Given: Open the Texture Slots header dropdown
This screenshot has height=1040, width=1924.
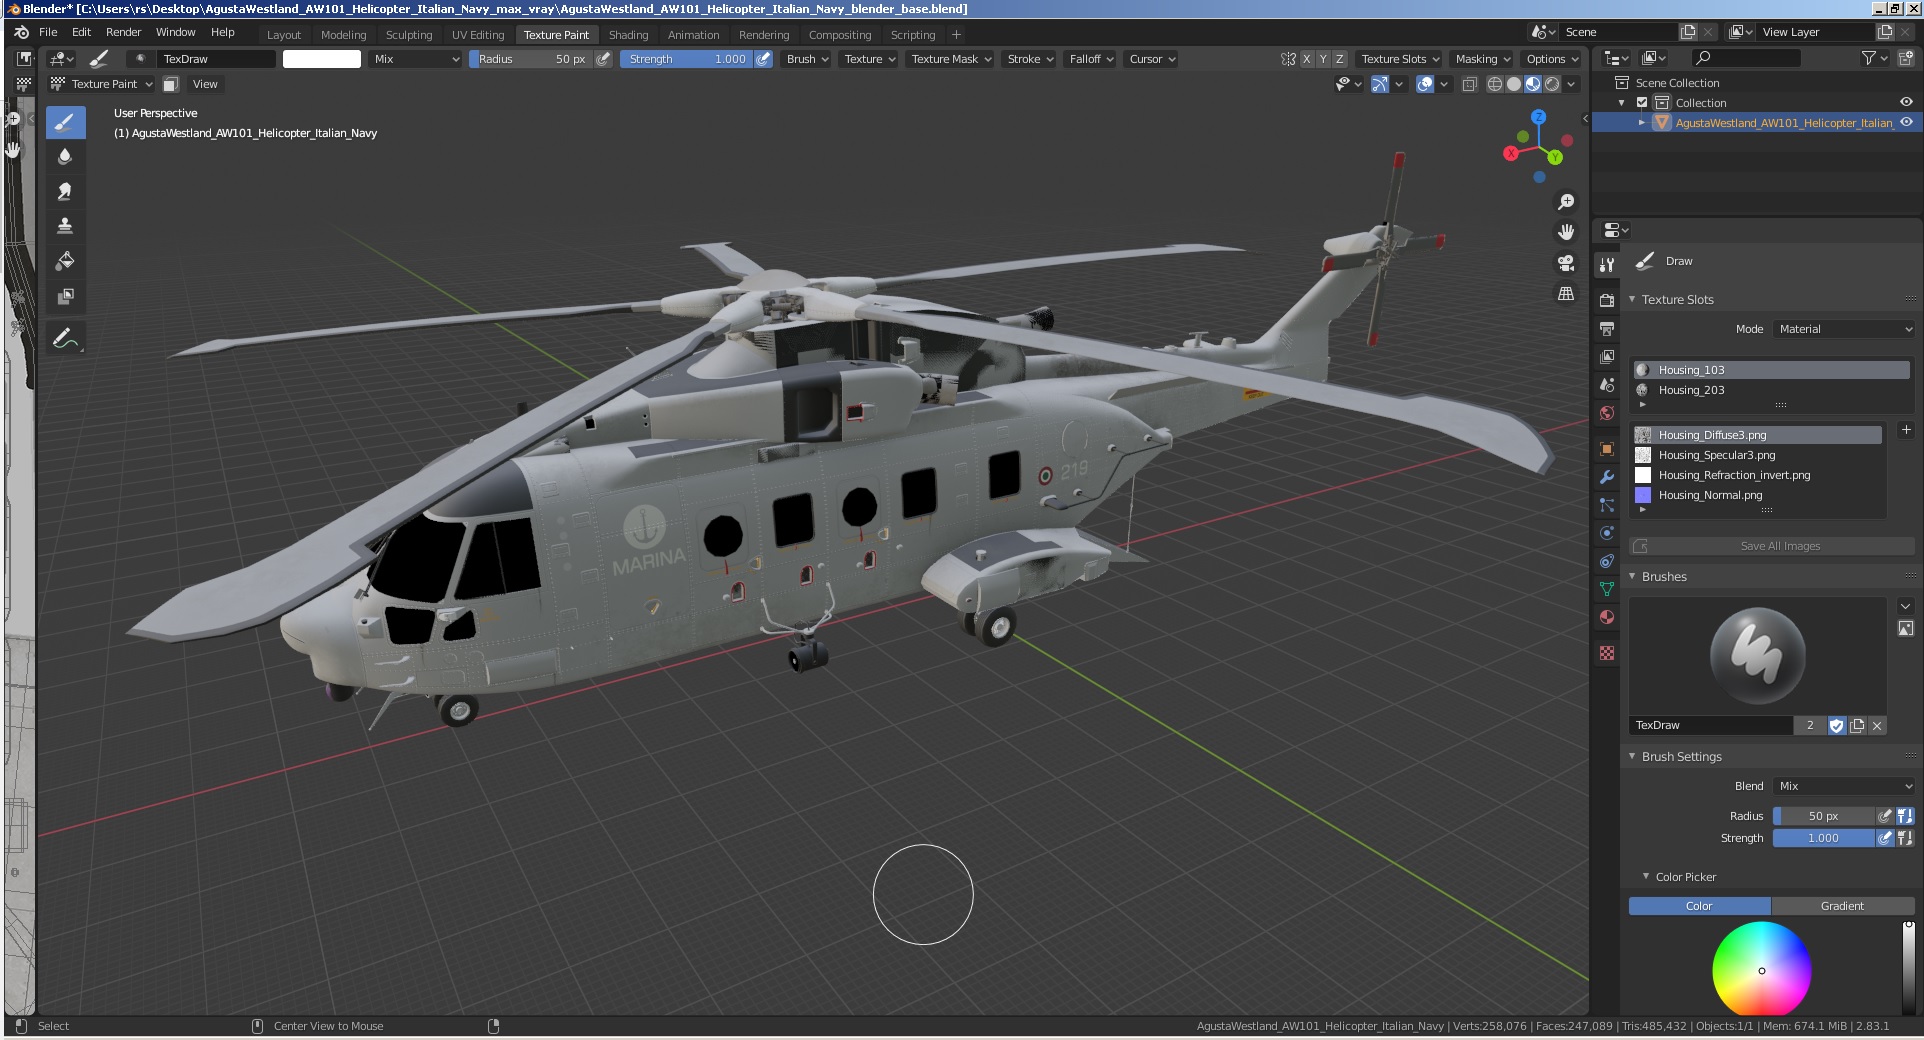Looking at the screenshot, I should pos(1400,59).
